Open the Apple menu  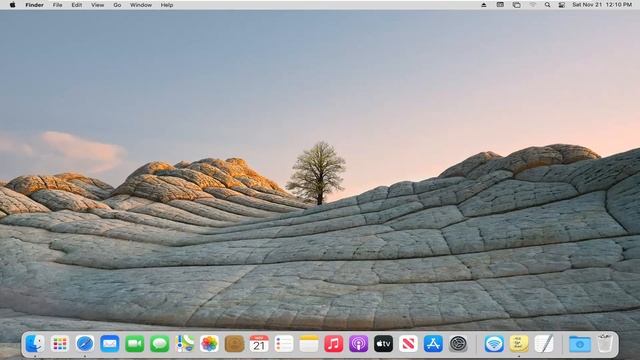click(x=13, y=5)
